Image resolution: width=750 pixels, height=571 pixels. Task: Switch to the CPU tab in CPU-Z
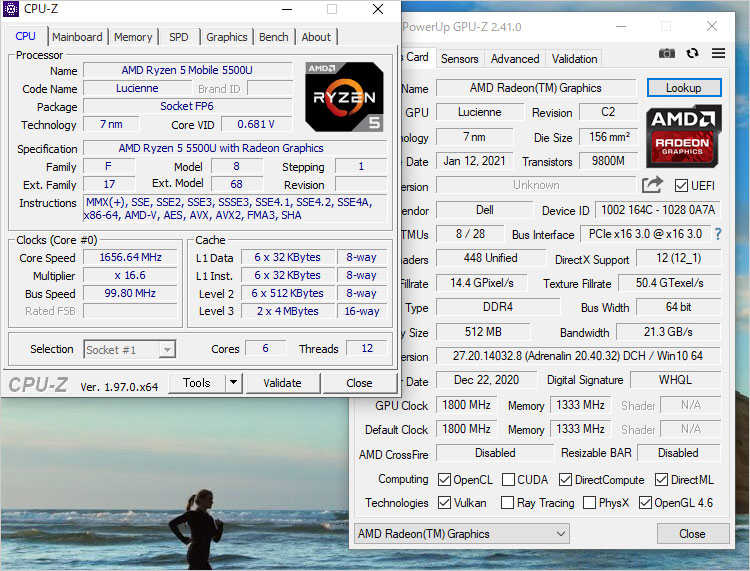click(x=25, y=36)
